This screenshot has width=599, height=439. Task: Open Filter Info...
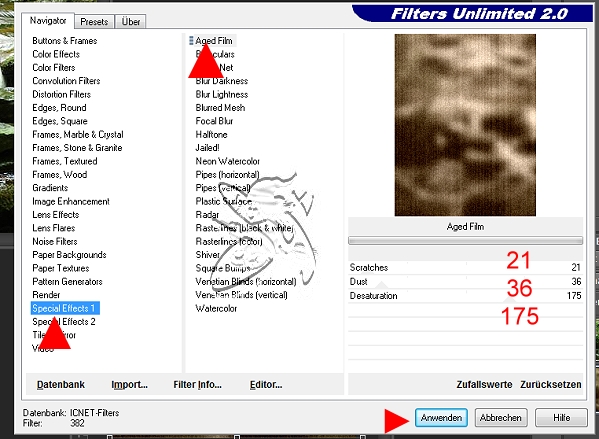[197, 384]
